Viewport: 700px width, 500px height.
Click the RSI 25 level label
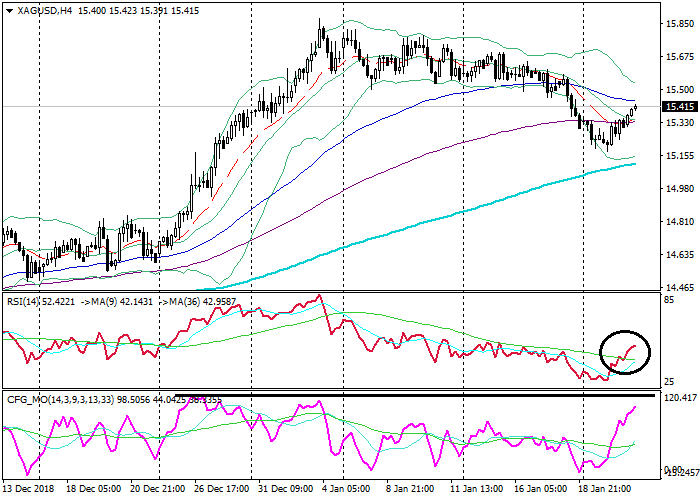[669, 383]
